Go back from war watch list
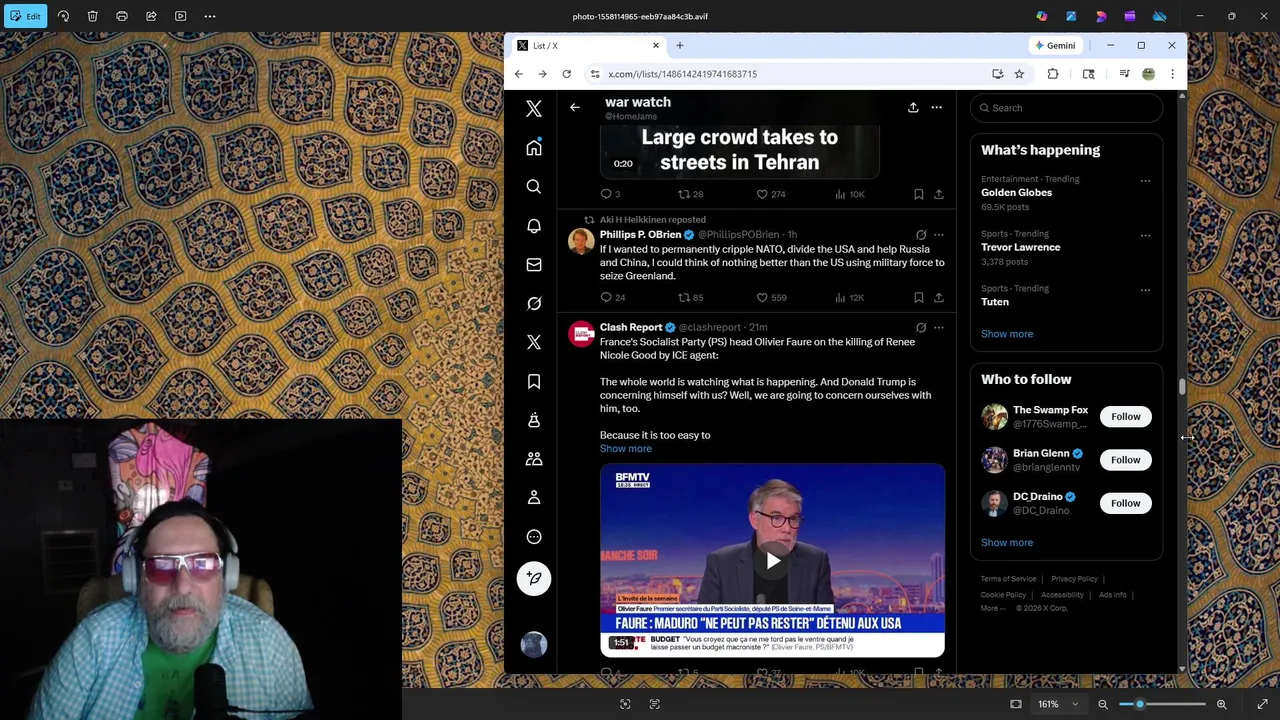This screenshot has height=720, width=1280. (x=575, y=107)
